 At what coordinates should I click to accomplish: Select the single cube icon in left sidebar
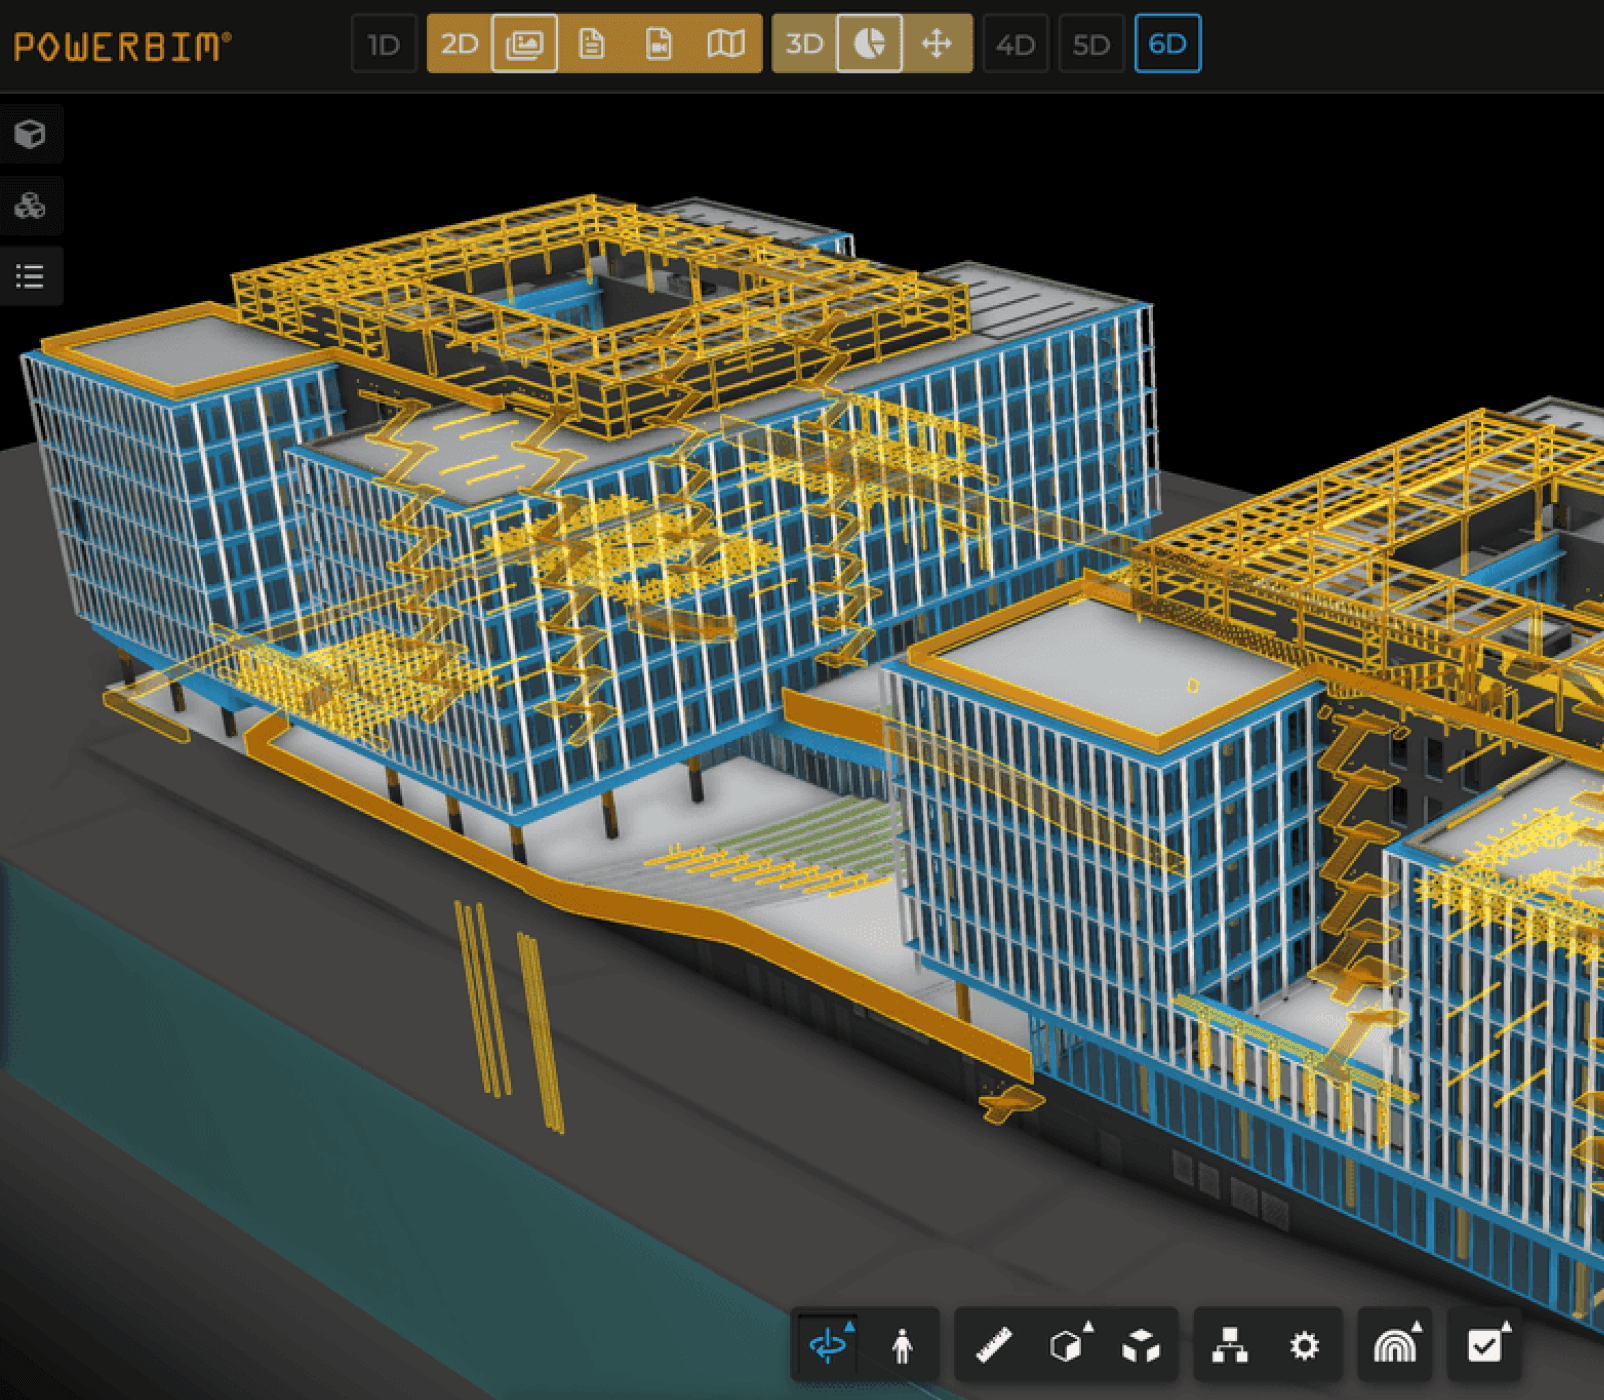click(31, 133)
